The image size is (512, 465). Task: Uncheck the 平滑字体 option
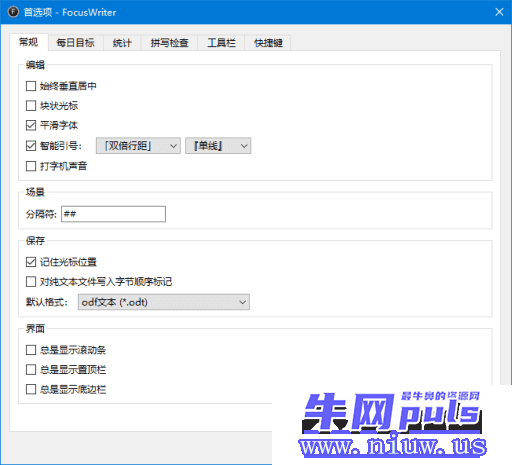[x=31, y=125]
